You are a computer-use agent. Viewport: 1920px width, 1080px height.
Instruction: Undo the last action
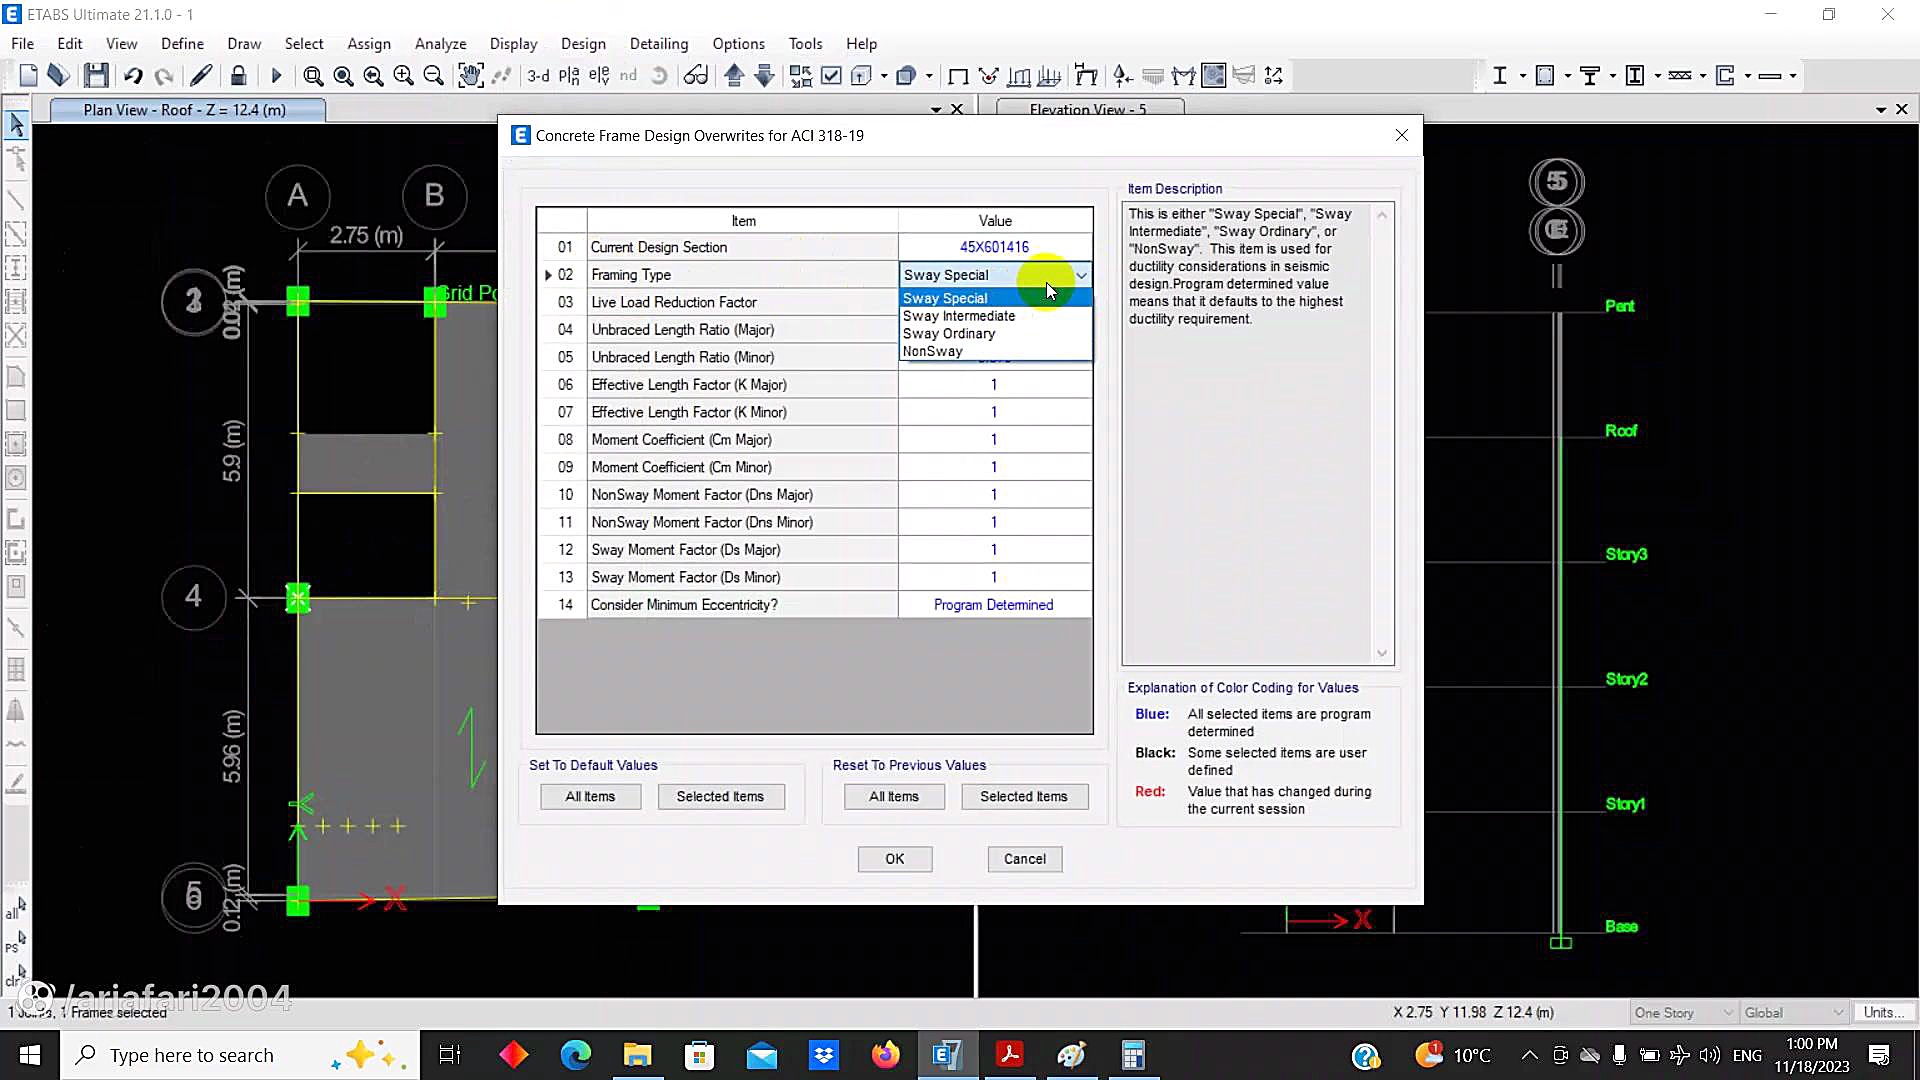(133, 75)
